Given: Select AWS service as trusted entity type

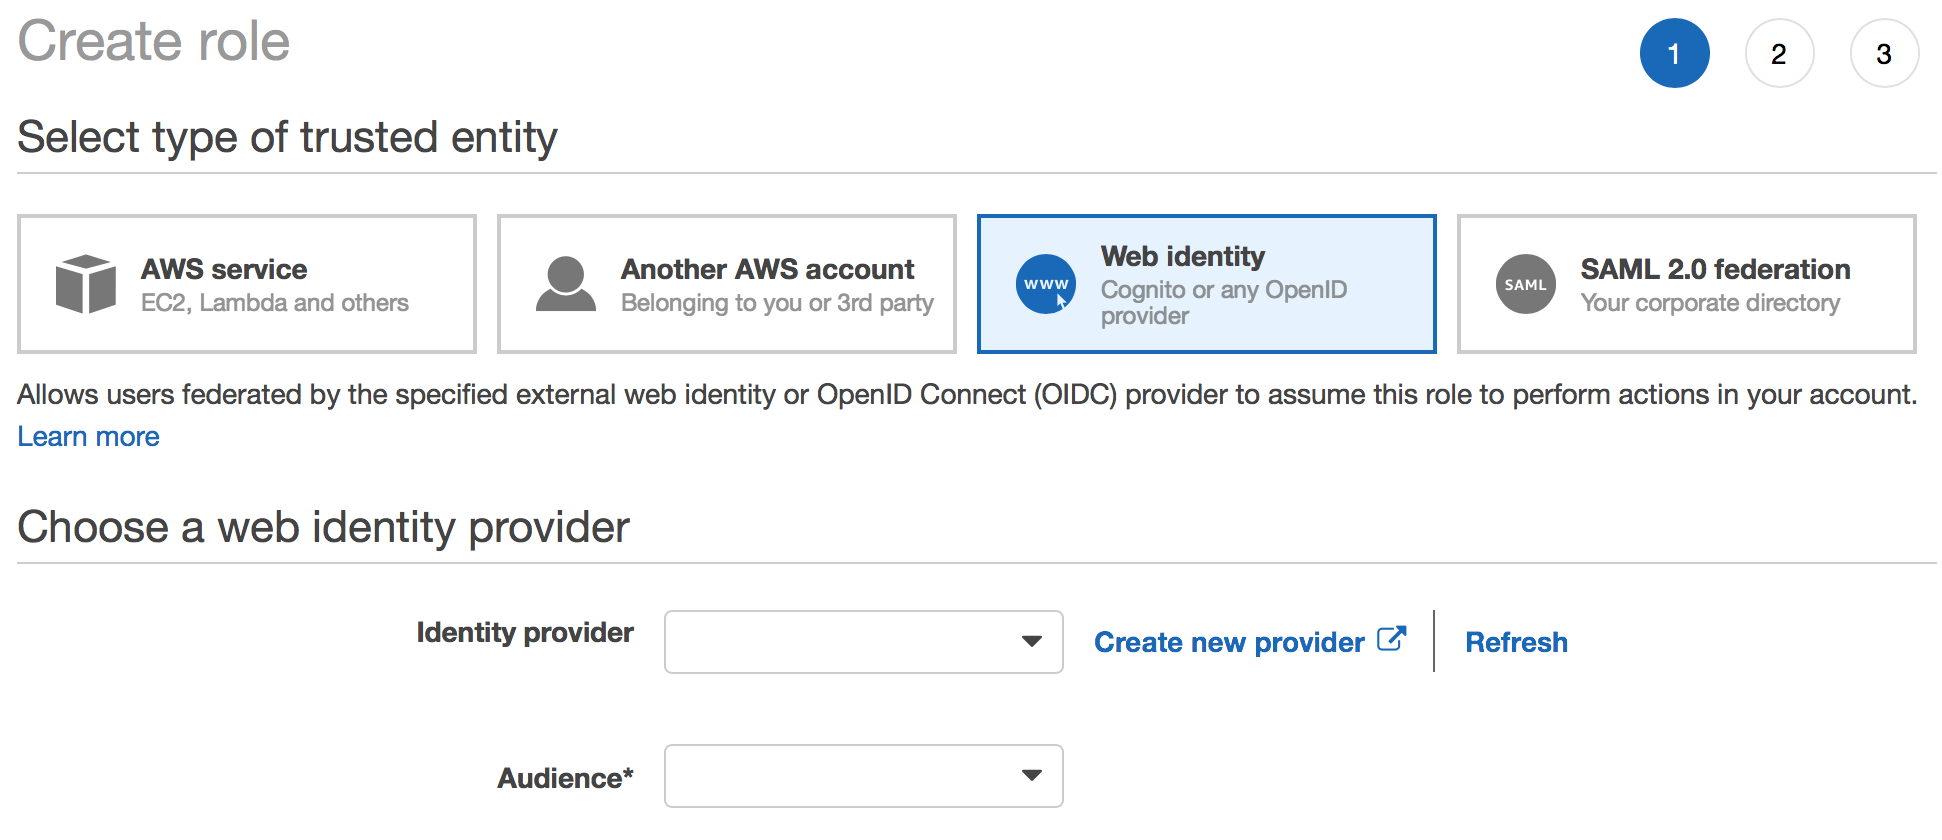Looking at the screenshot, I should (224, 269).
